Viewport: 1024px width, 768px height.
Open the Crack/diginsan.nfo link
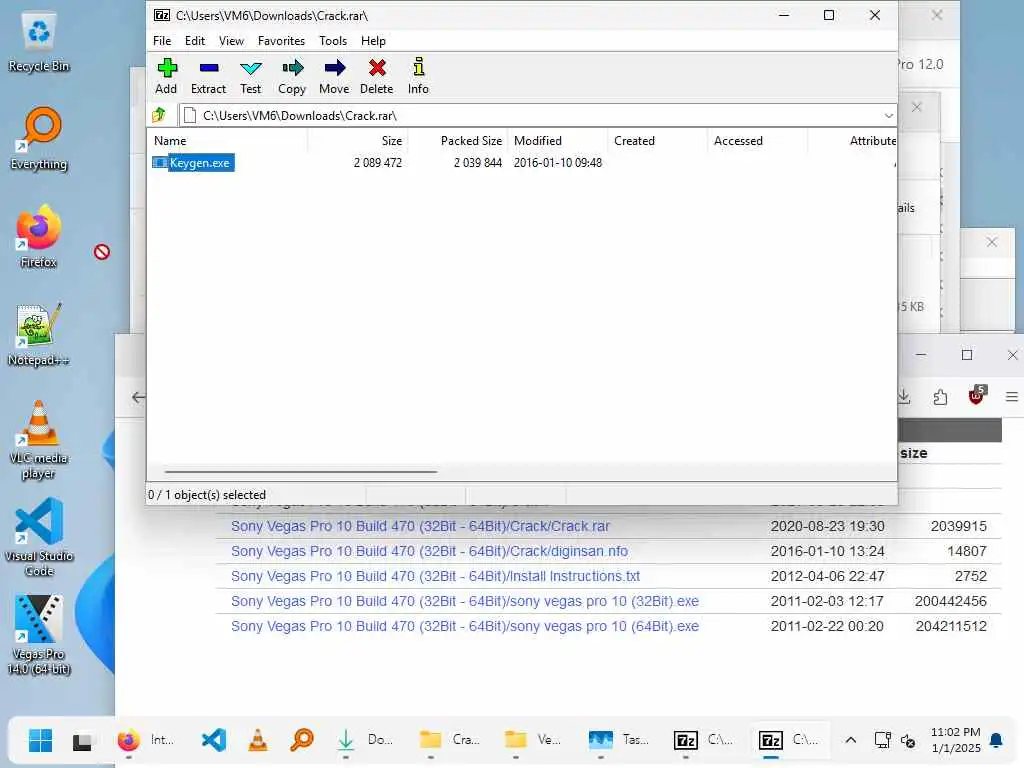click(429, 551)
